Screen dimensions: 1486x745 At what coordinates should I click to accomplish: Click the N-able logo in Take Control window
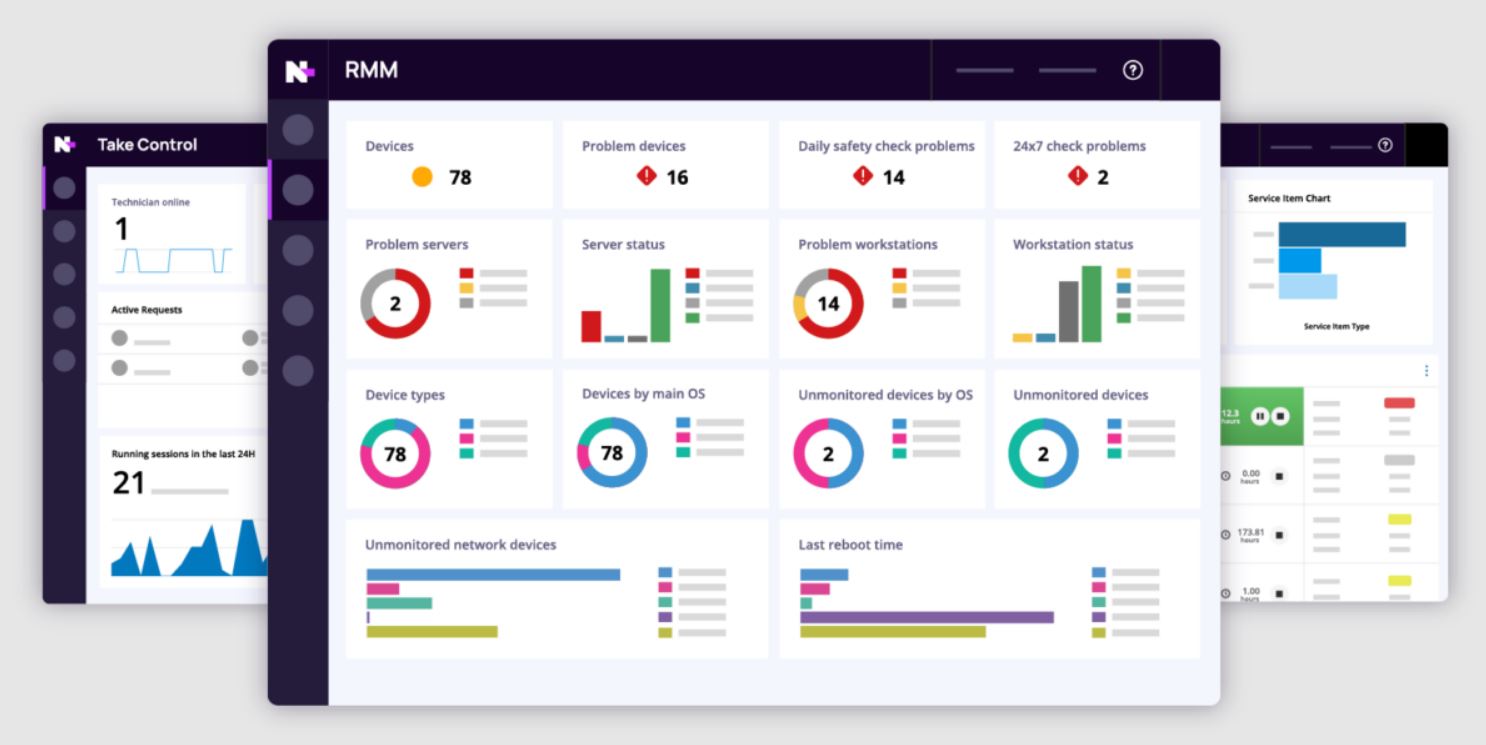point(65,144)
